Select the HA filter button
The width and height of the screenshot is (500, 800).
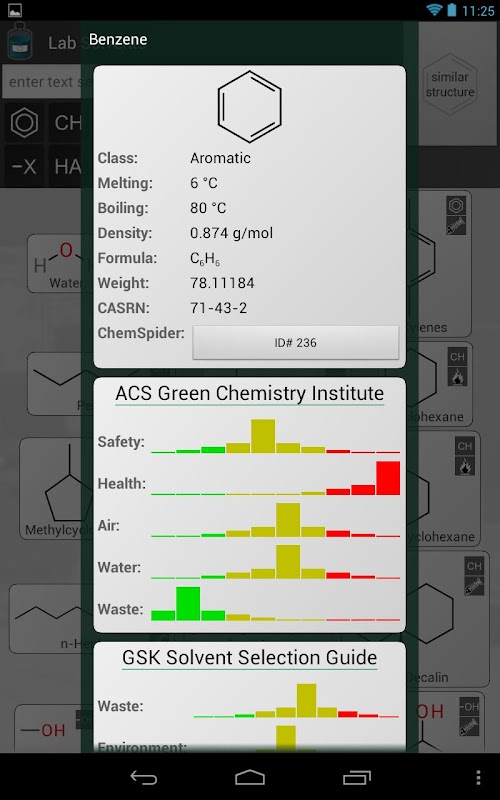coord(66,166)
